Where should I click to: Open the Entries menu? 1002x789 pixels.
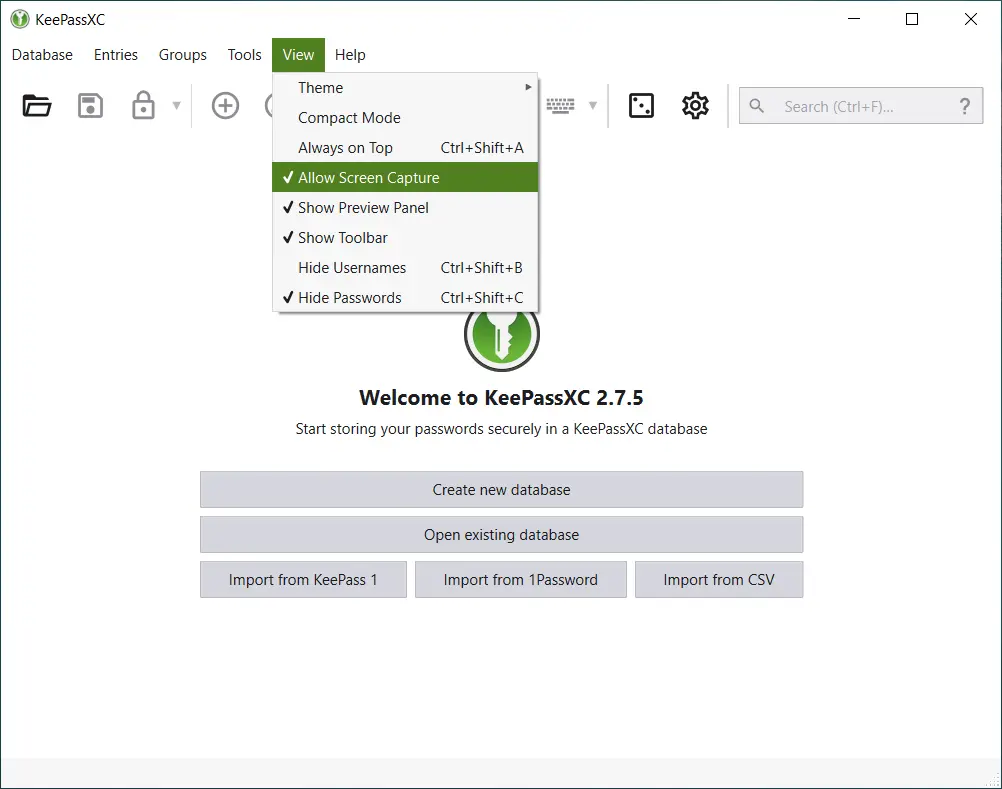(x=116, y=55)
